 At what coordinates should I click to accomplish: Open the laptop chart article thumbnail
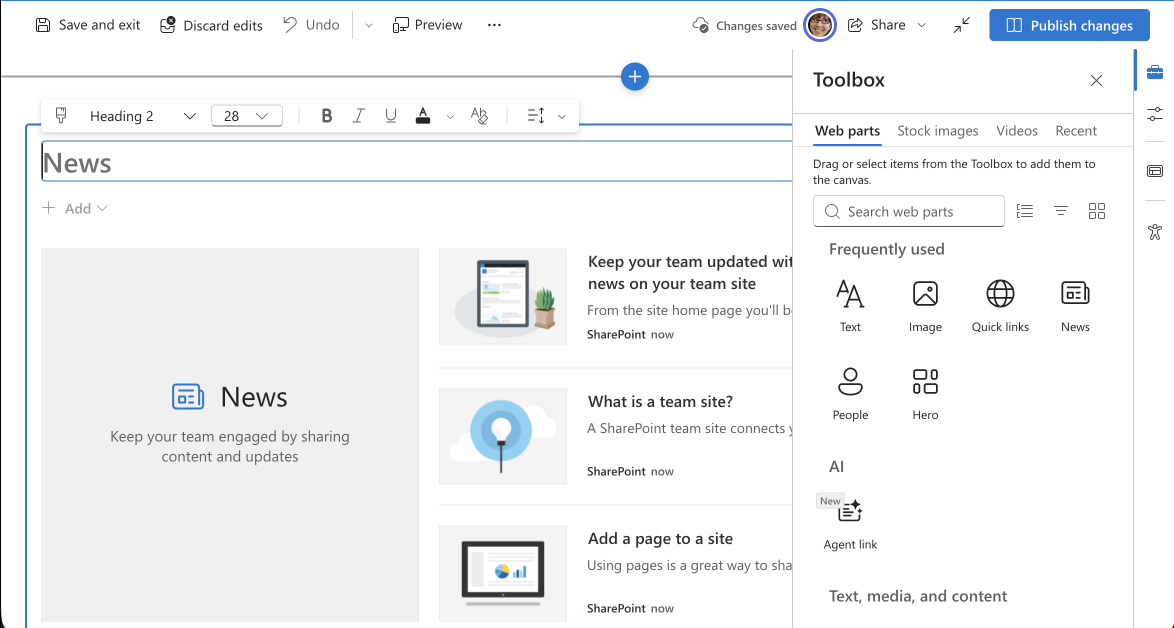point(503,573)
